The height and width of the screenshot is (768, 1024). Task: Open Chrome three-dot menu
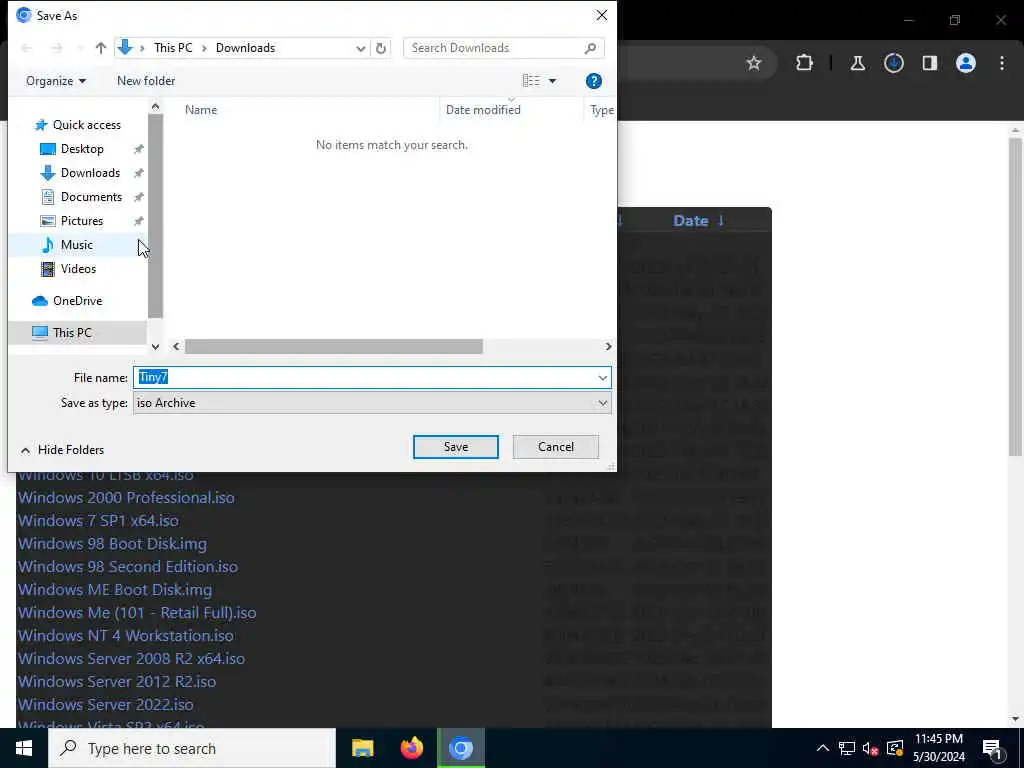tap(1002, 63)
